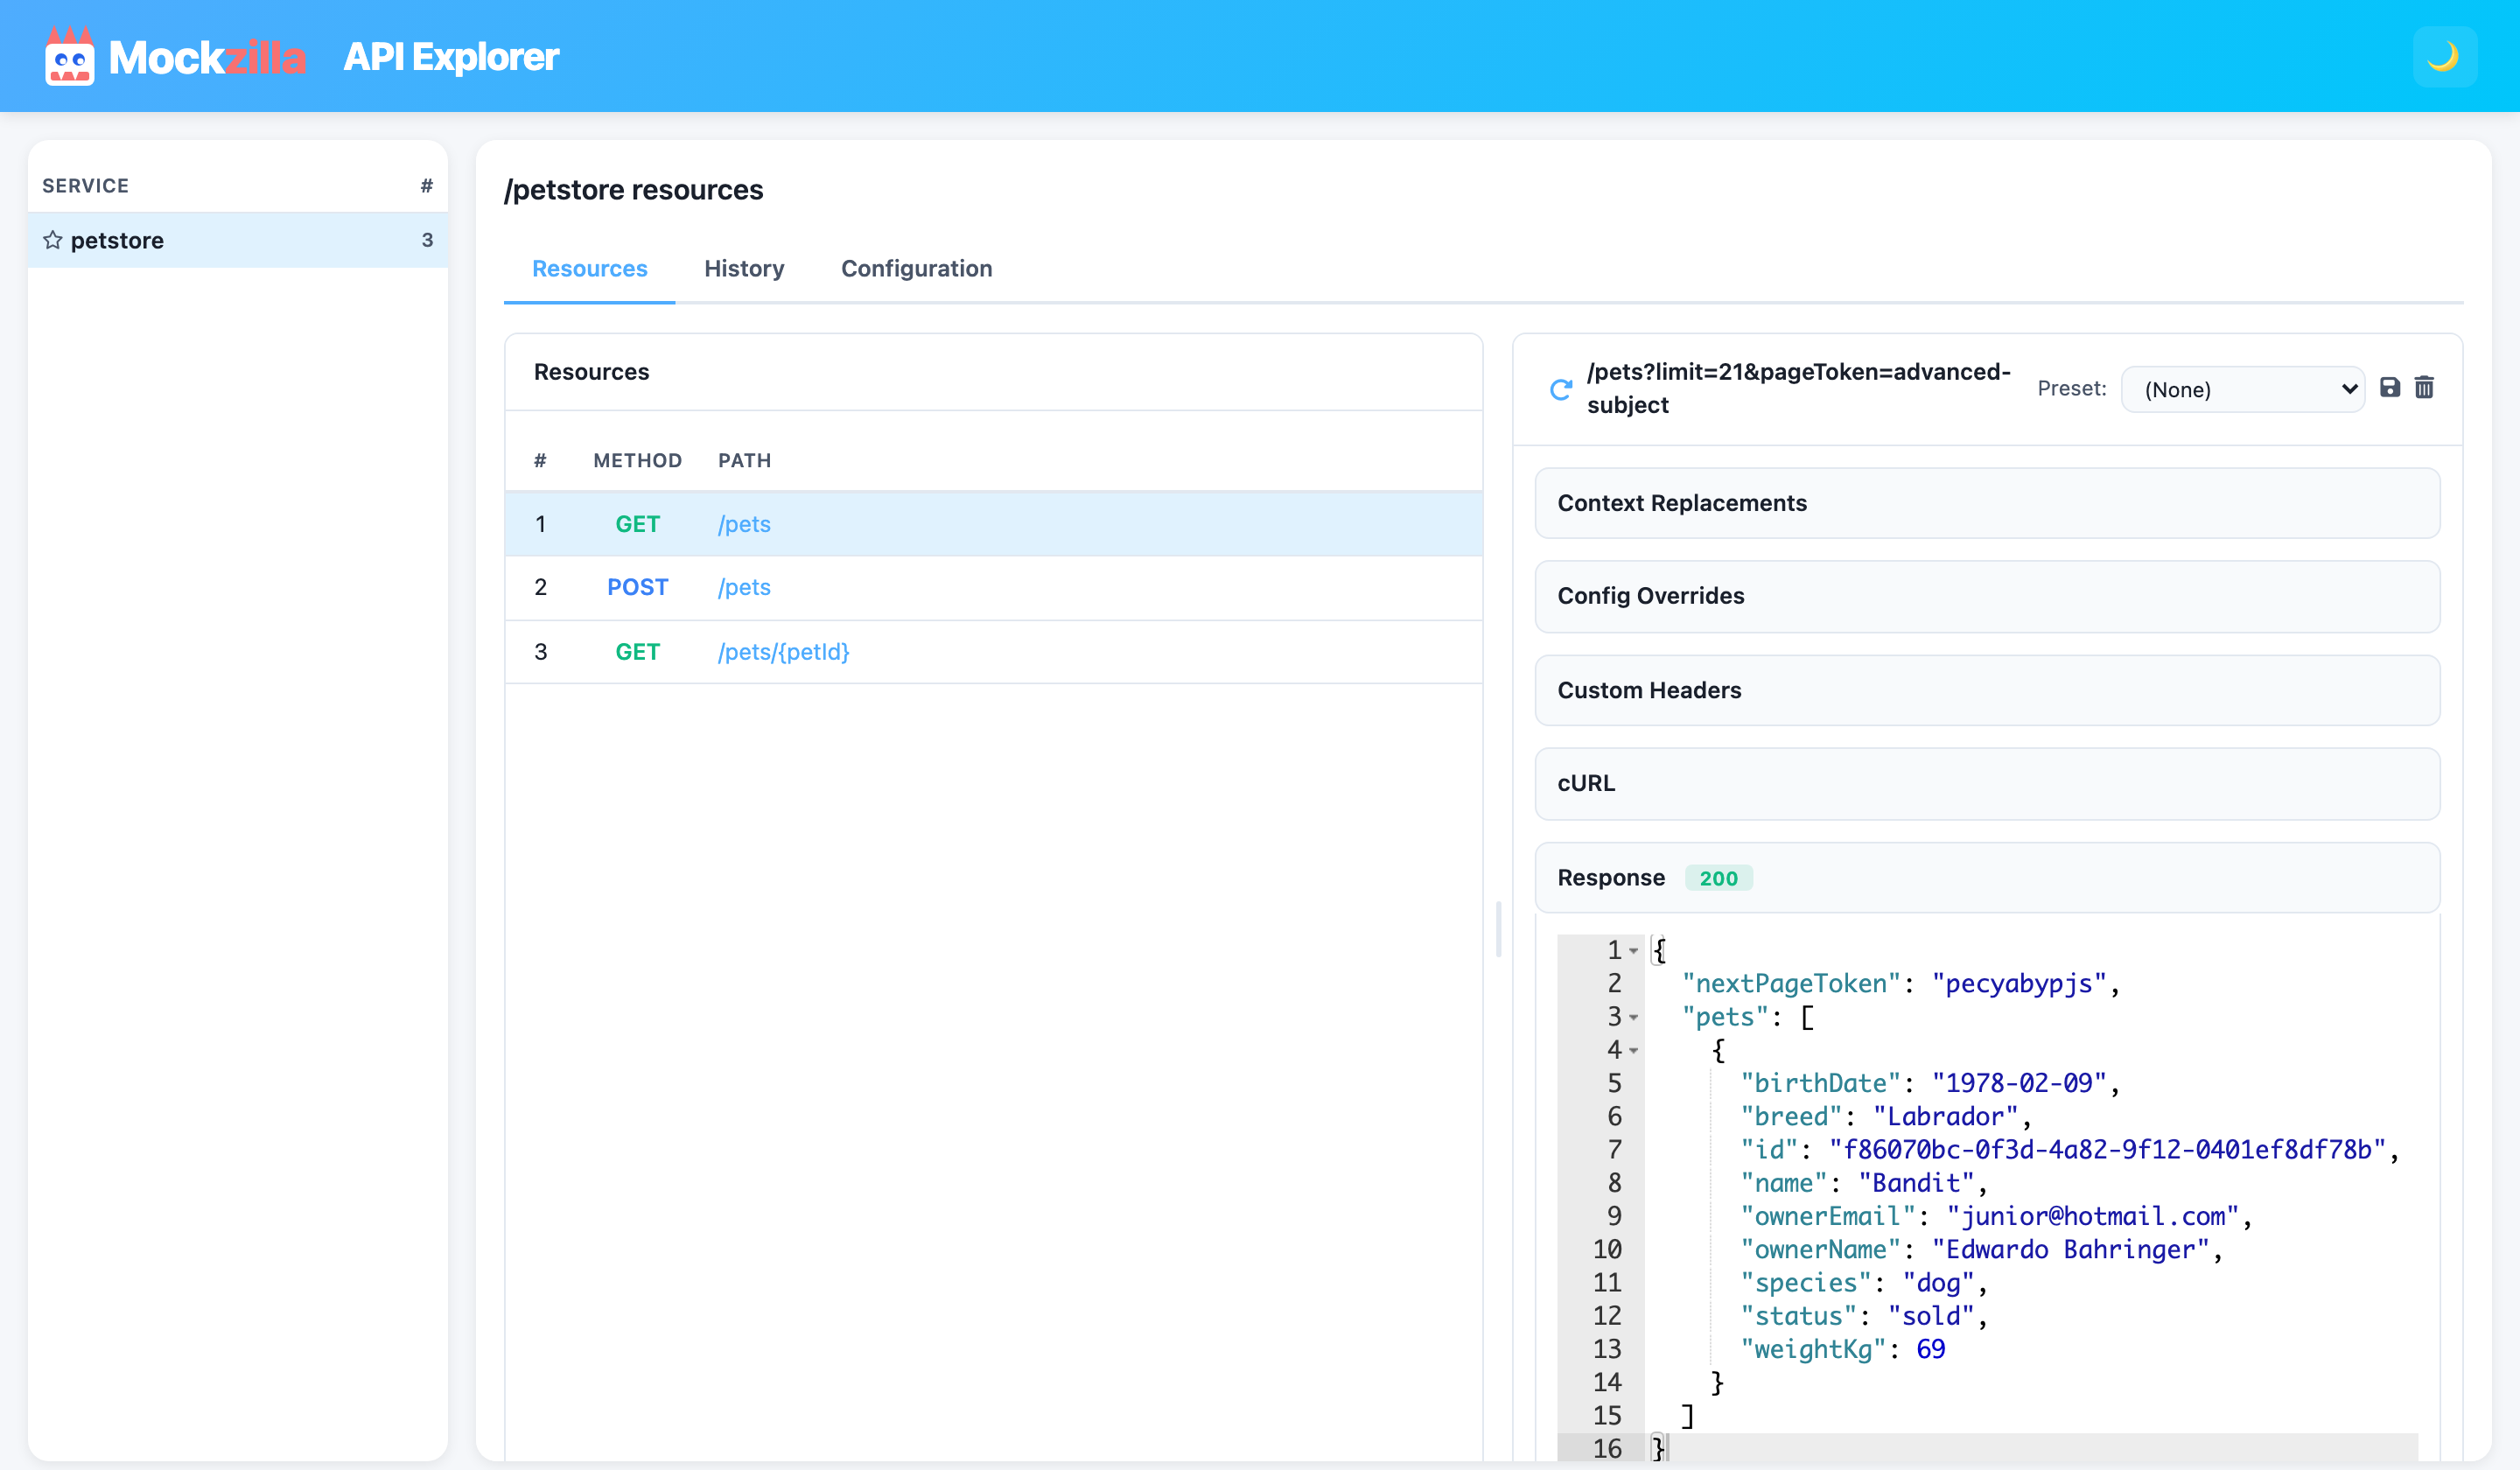
Task: Click the weightKg value 69
Action: pyautogui.click(x=1930, y=1349)
